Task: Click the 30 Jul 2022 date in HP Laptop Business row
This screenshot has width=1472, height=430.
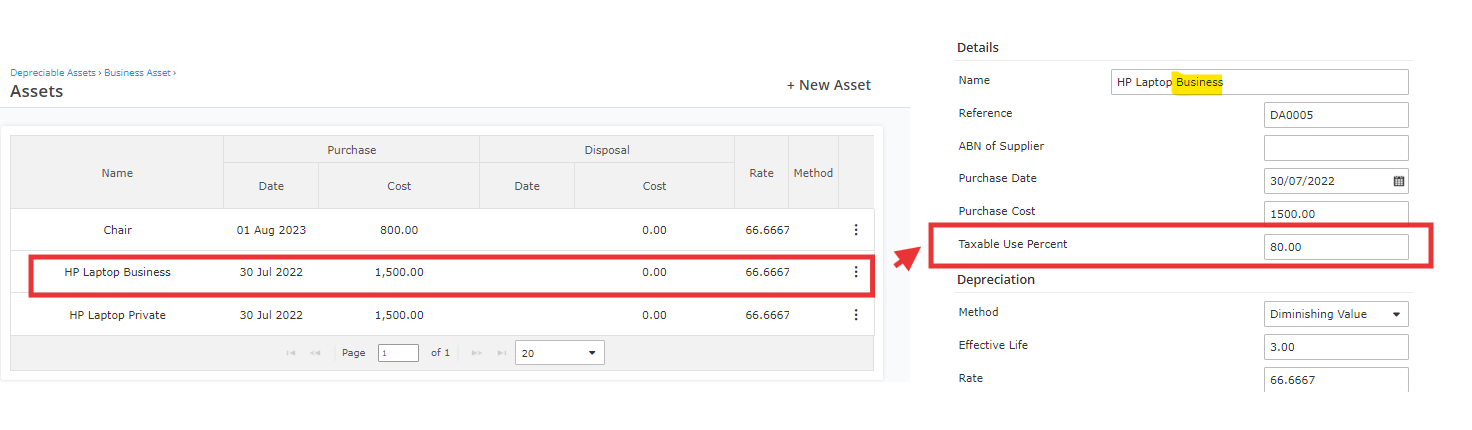Action: (x=271, y=272)
